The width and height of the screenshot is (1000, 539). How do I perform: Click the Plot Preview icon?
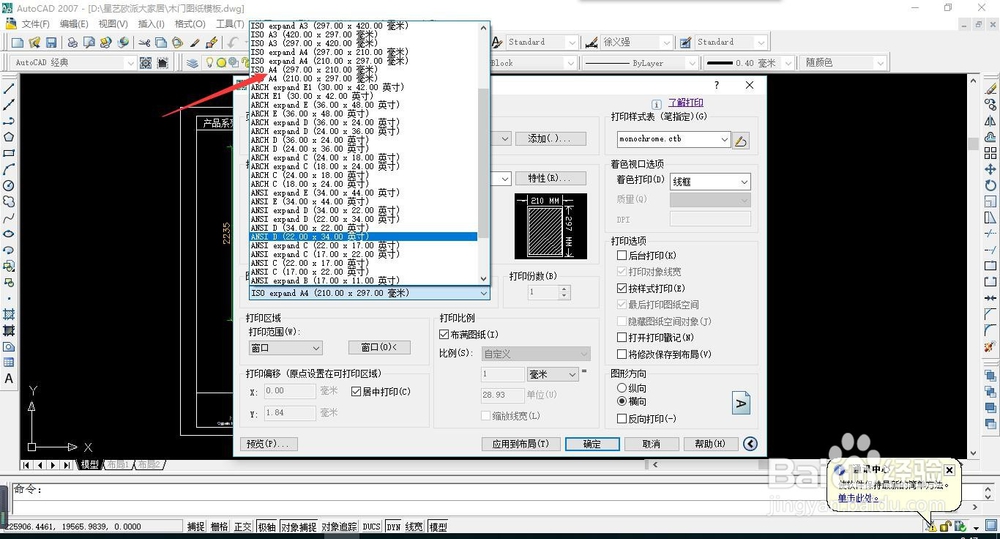(89, 42)
